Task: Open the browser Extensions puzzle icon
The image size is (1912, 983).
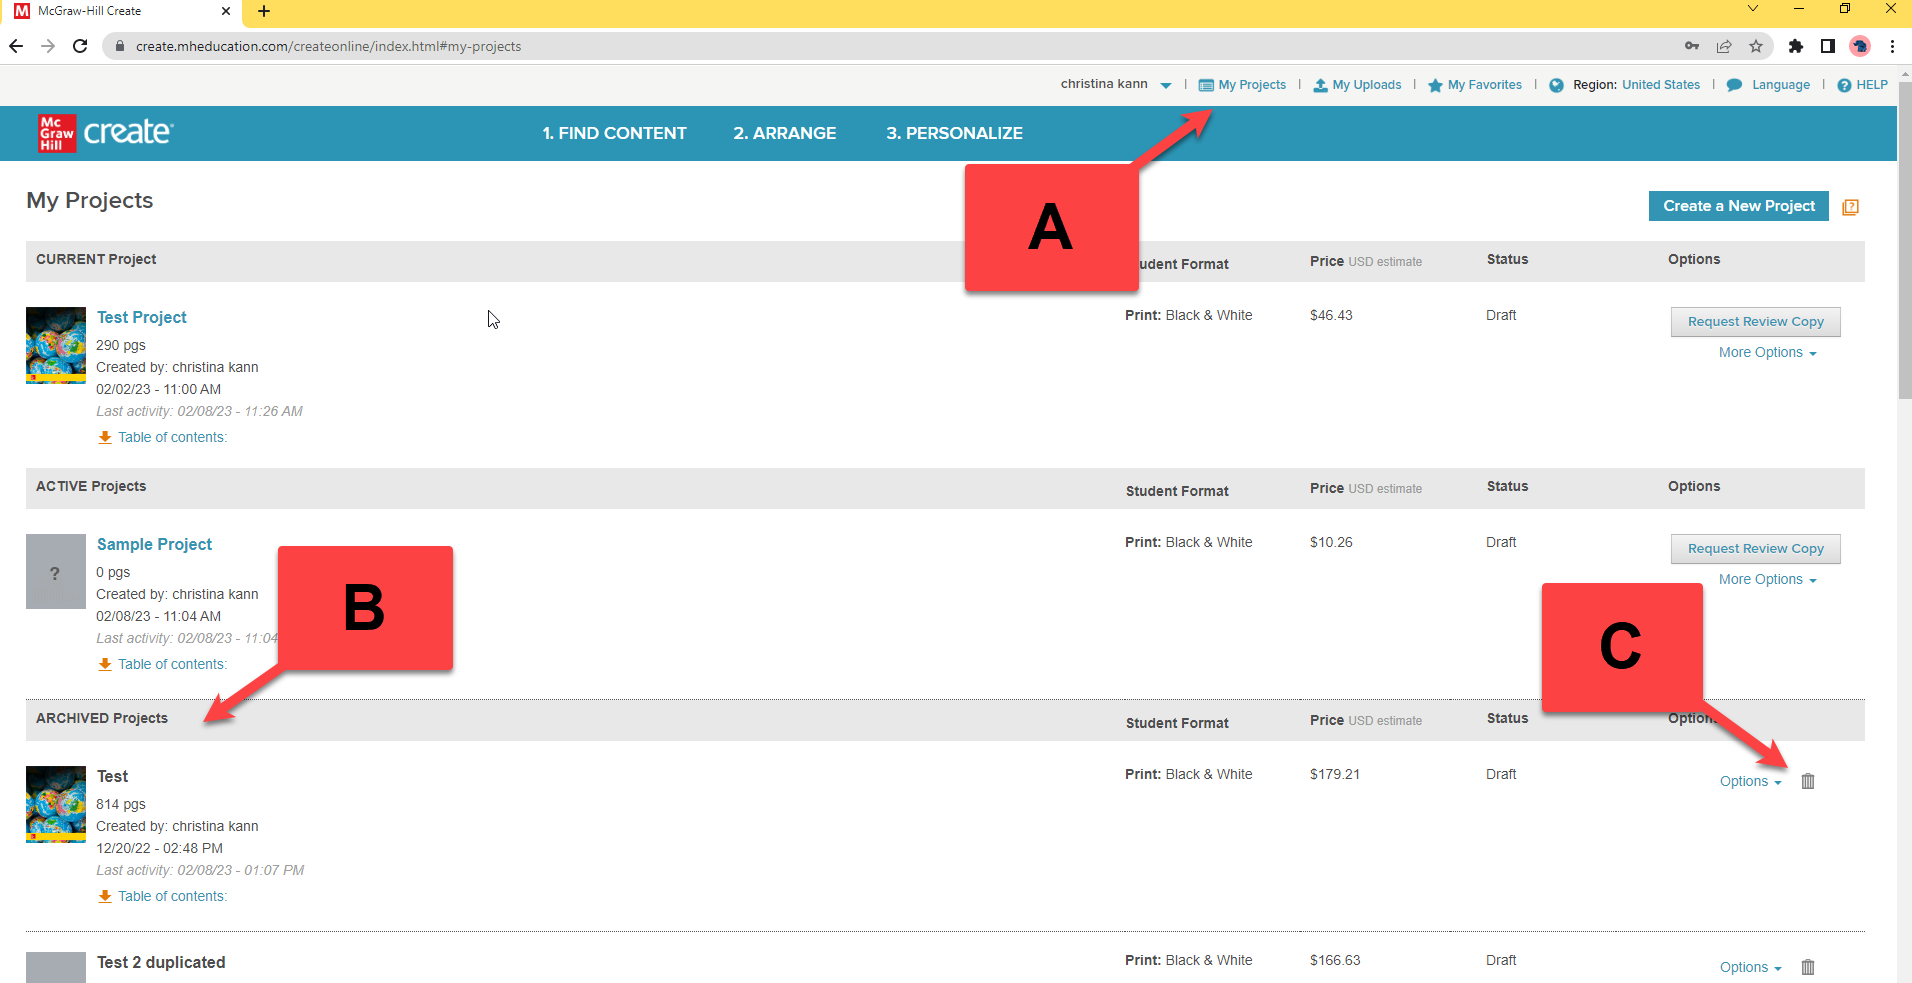Action: coord(1796,46)
